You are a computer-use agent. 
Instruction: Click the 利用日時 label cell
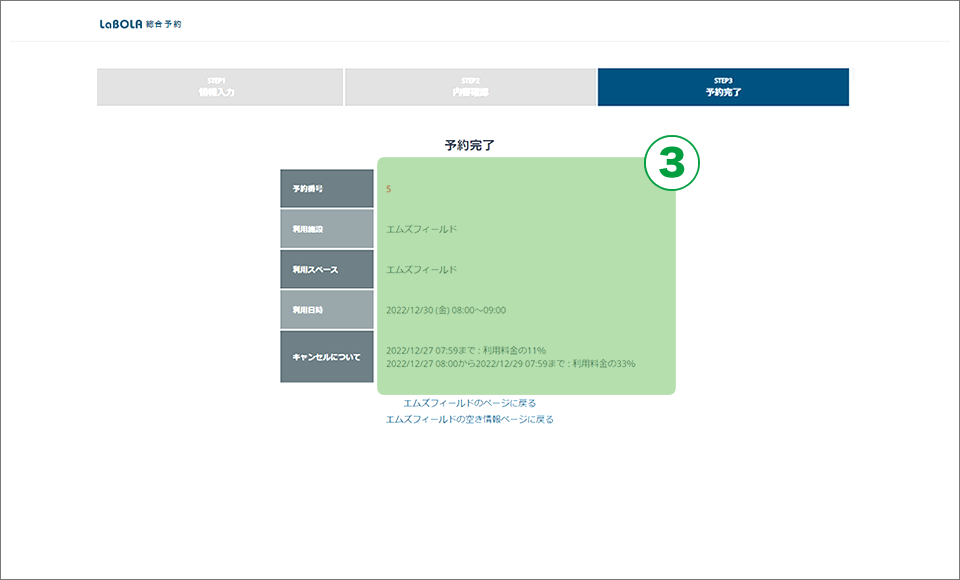[326, 310]
